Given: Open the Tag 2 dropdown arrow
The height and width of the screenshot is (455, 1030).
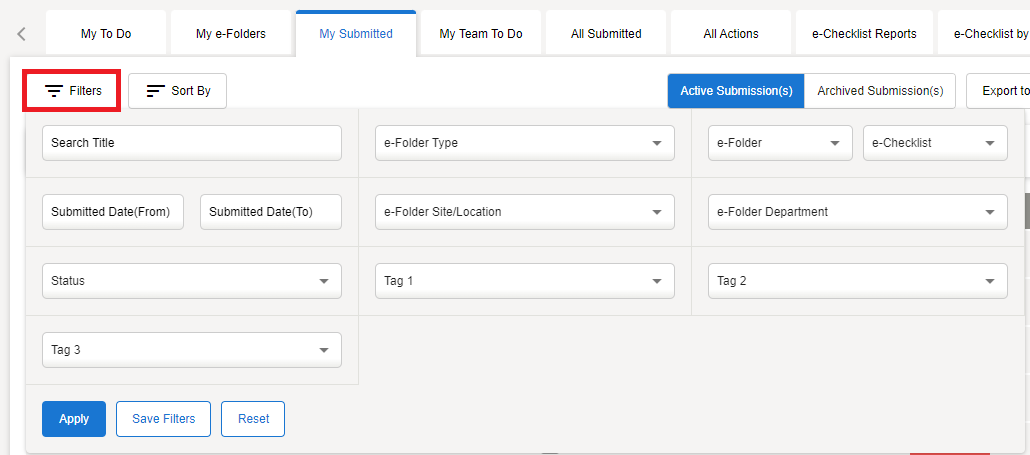Looking at the screenshot, I should tap(990, 282).
